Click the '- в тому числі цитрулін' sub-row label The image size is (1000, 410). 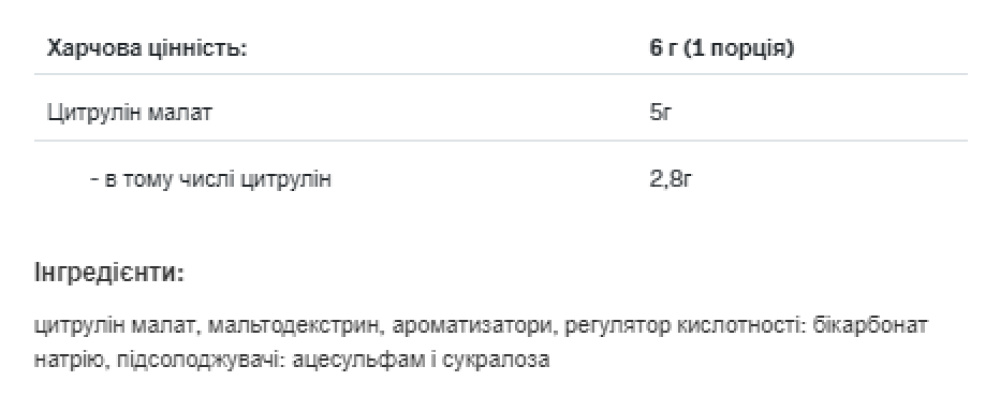coord(209,179)
